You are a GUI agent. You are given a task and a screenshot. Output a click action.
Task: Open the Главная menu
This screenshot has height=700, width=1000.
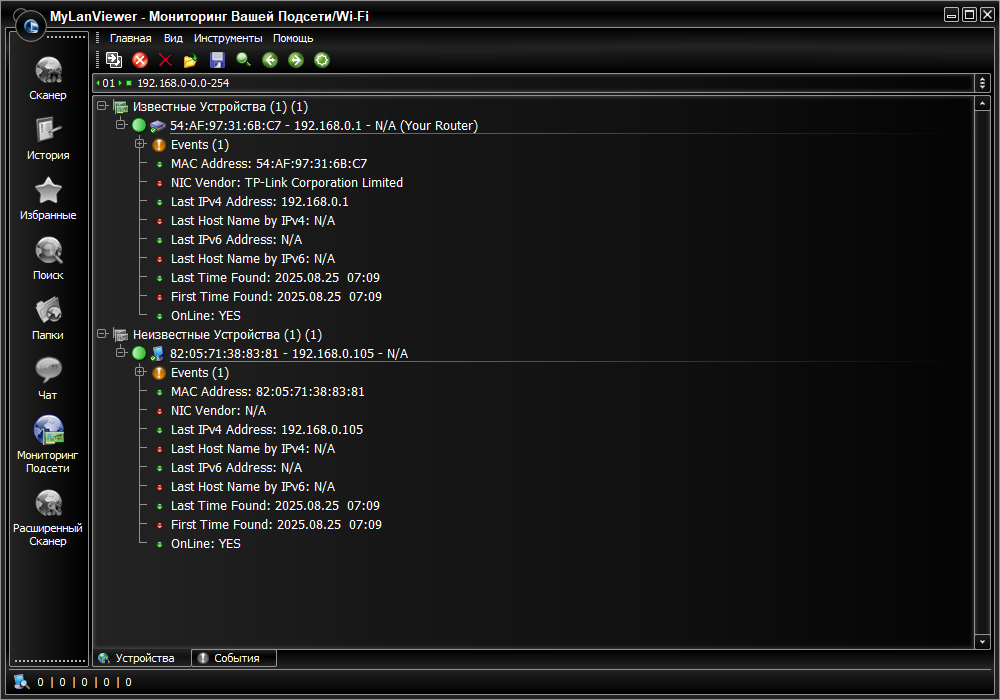(x=130, y=38)
